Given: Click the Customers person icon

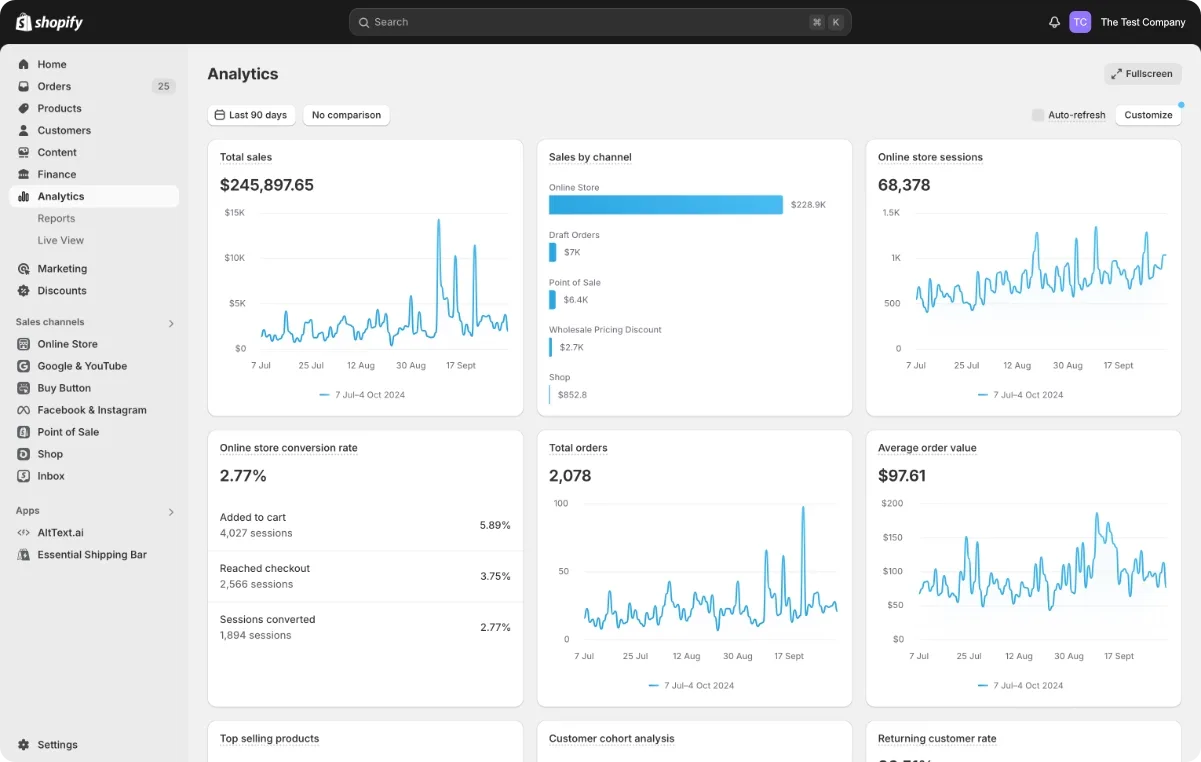Looking at the screenshot, I should [x=24, y=130].
